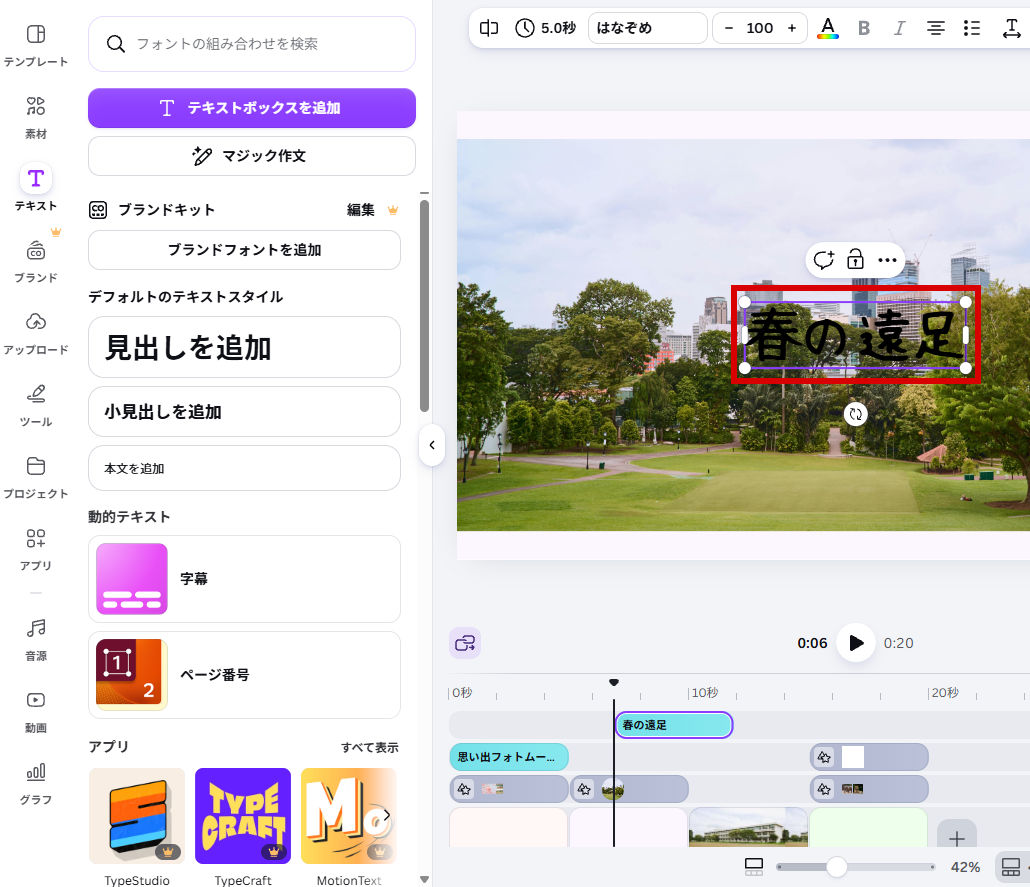
Task: Select the 春の遠足 timeline clip
Action: point(673,725)
